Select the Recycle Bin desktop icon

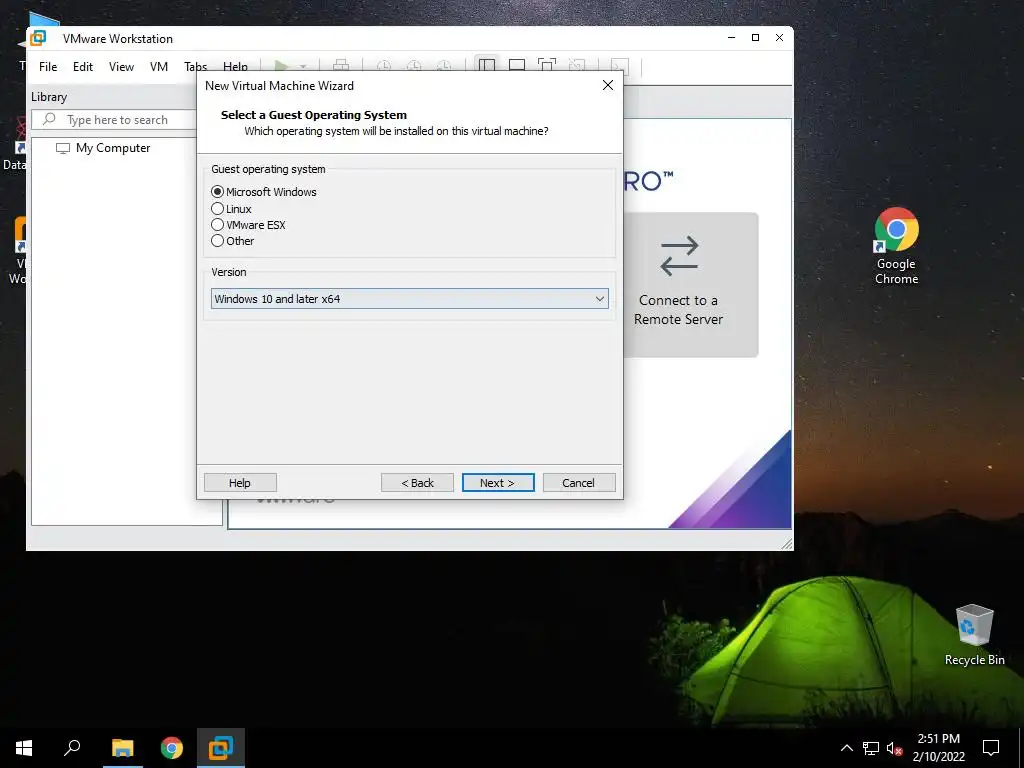pos(974,635)
